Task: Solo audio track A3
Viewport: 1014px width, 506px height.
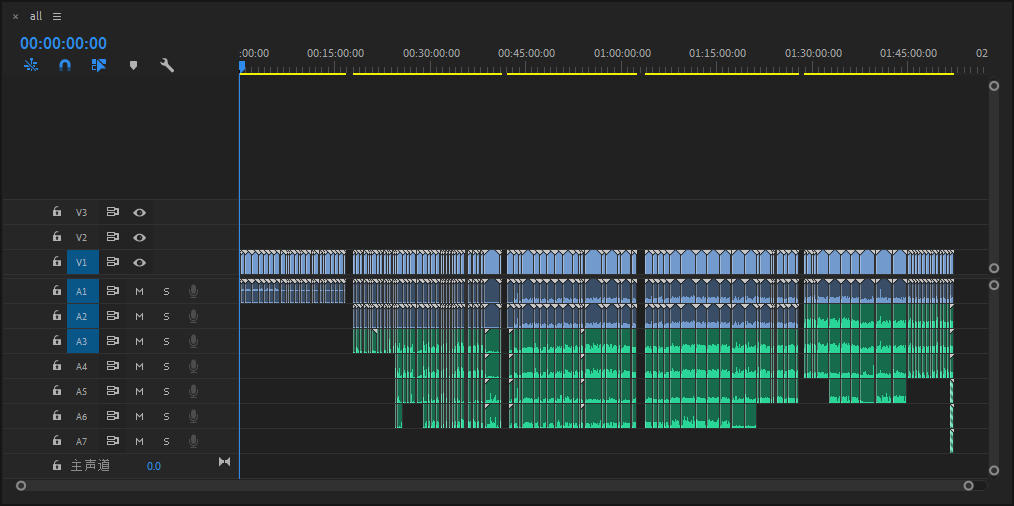Action: click(166, 341)
